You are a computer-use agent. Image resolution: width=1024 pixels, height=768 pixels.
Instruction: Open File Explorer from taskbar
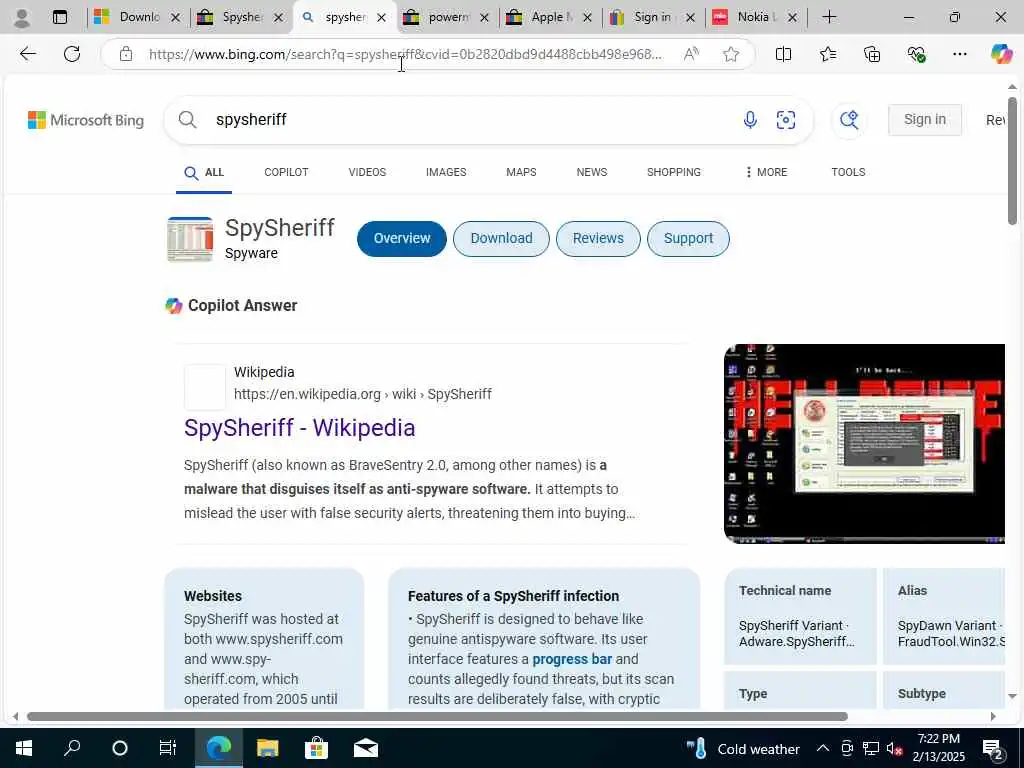pyautogui.click(x=267, y=748)
